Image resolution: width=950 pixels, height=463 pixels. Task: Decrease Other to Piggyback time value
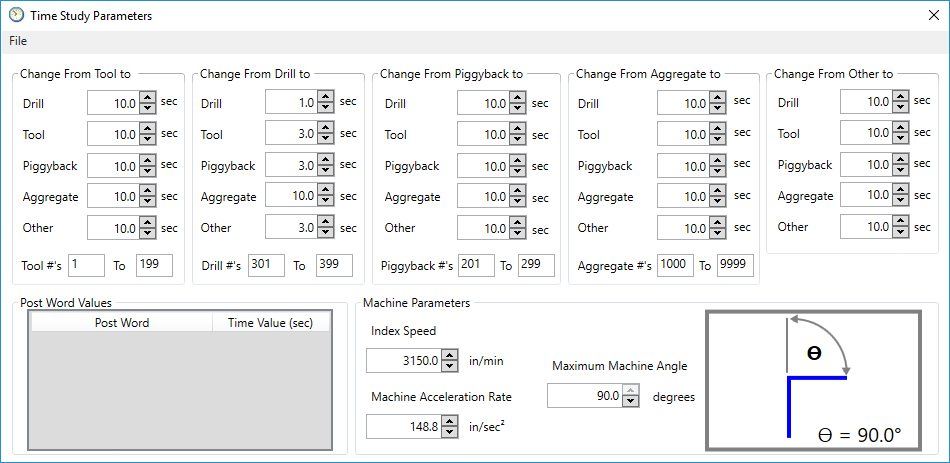tap(899, 171)
